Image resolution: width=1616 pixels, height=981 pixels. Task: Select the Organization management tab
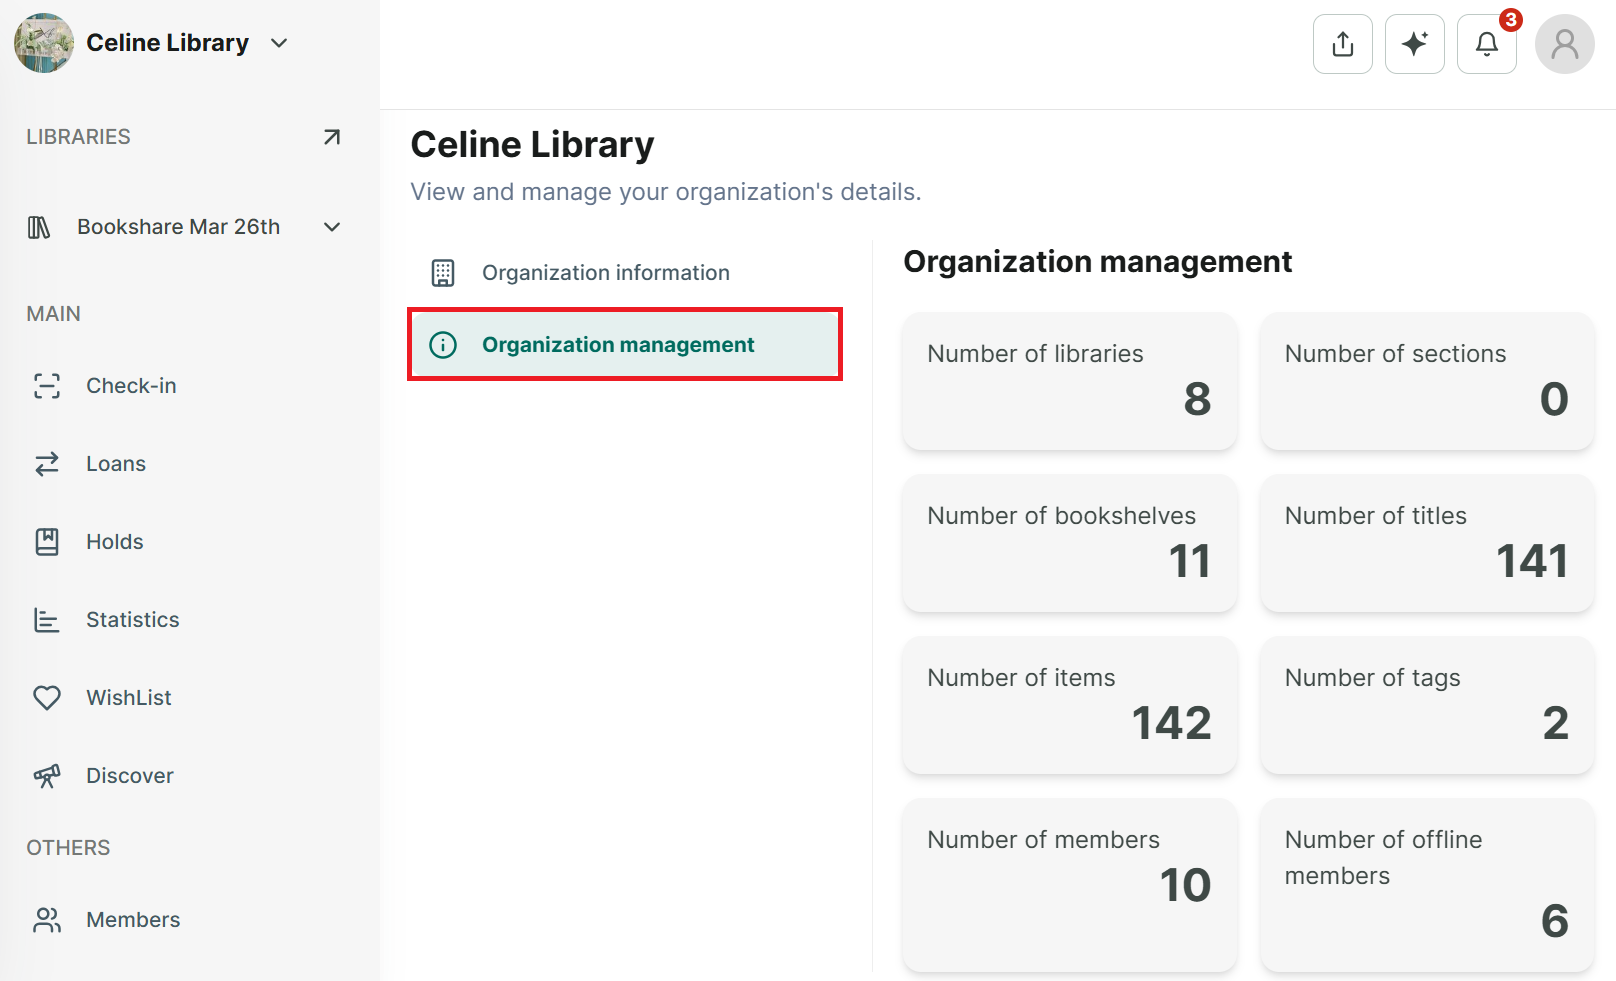click(625, 345)
